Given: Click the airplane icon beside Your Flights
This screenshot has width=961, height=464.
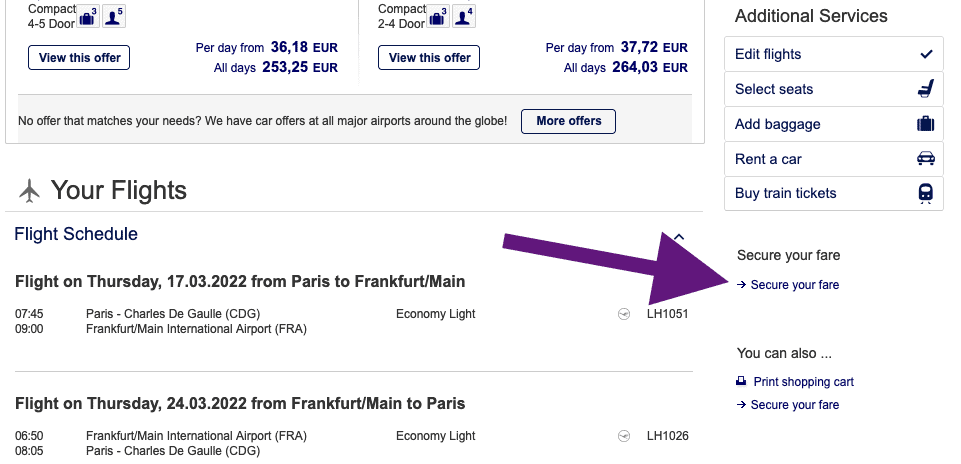Looking at the screenshot, I should (x=30, y=189).
